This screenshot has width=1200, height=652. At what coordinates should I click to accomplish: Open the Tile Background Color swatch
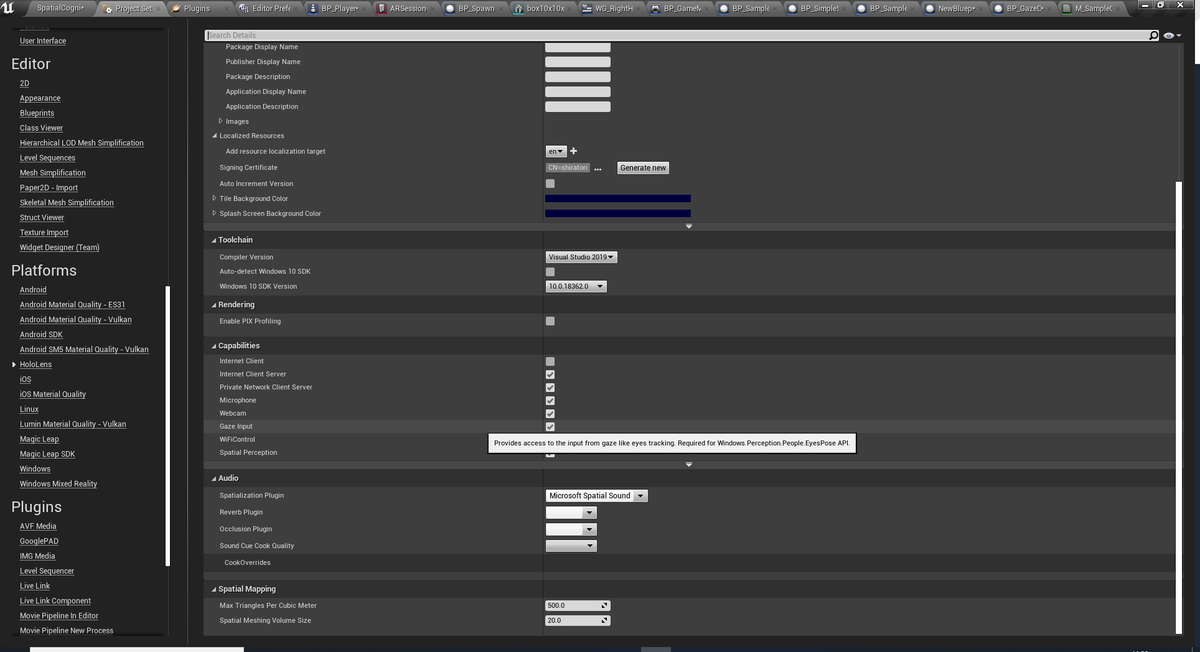618,198
